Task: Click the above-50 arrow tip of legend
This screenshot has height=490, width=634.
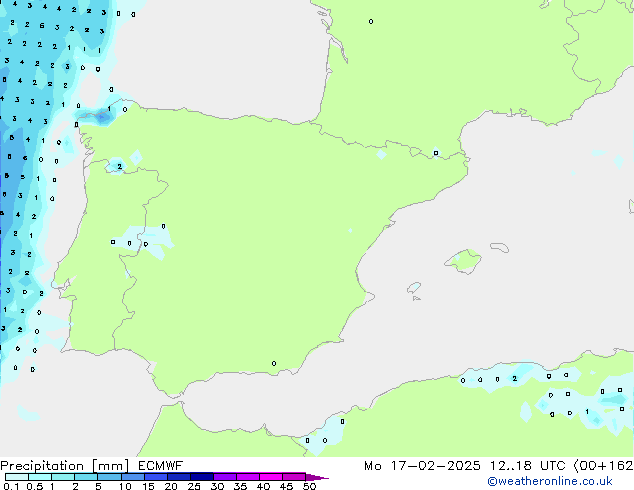Action: coord(317,477)
